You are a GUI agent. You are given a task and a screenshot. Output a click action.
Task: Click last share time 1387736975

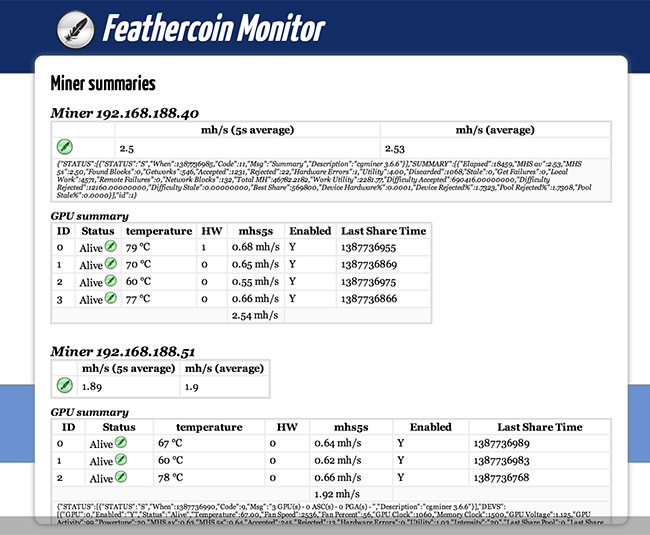[369, 282]
